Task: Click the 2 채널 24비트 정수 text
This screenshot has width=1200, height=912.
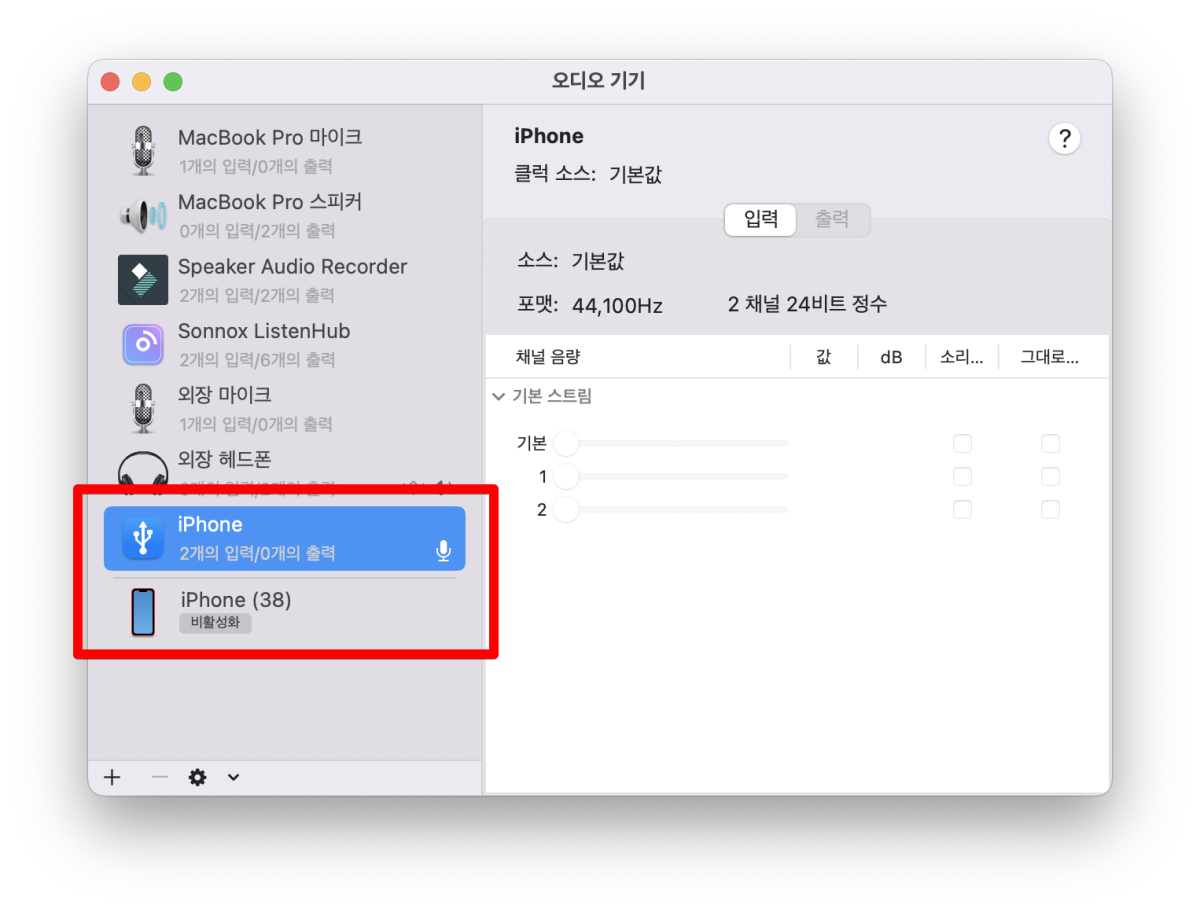Action: click(807, 304)
